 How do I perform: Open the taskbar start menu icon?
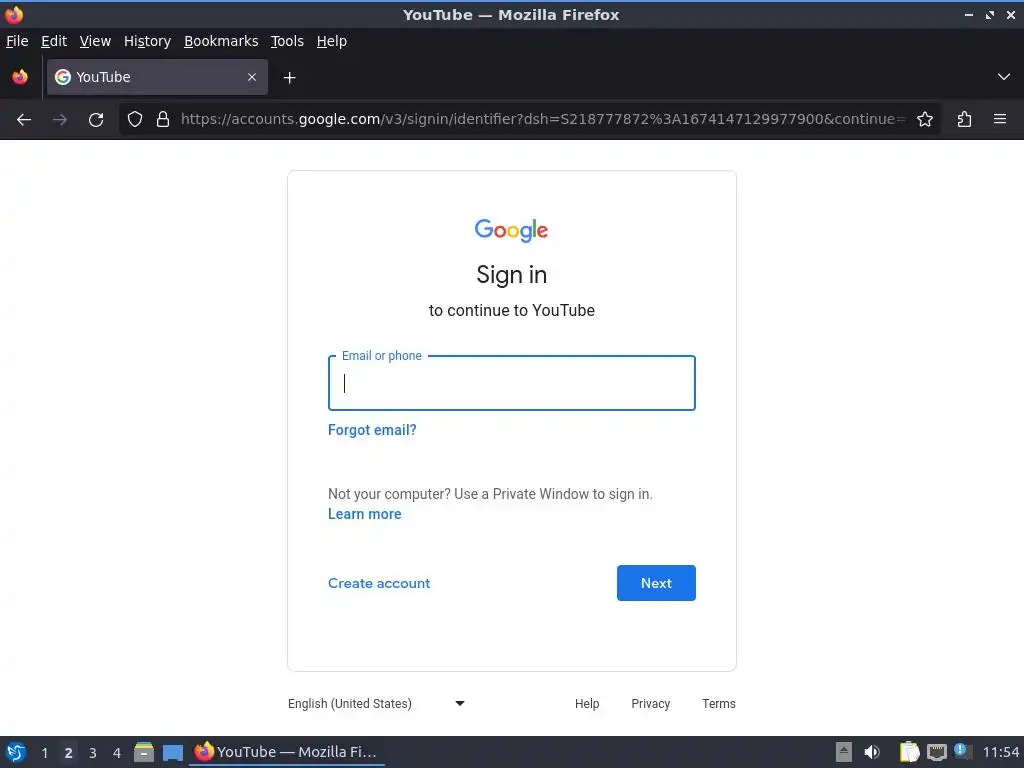tap(16, 752)
